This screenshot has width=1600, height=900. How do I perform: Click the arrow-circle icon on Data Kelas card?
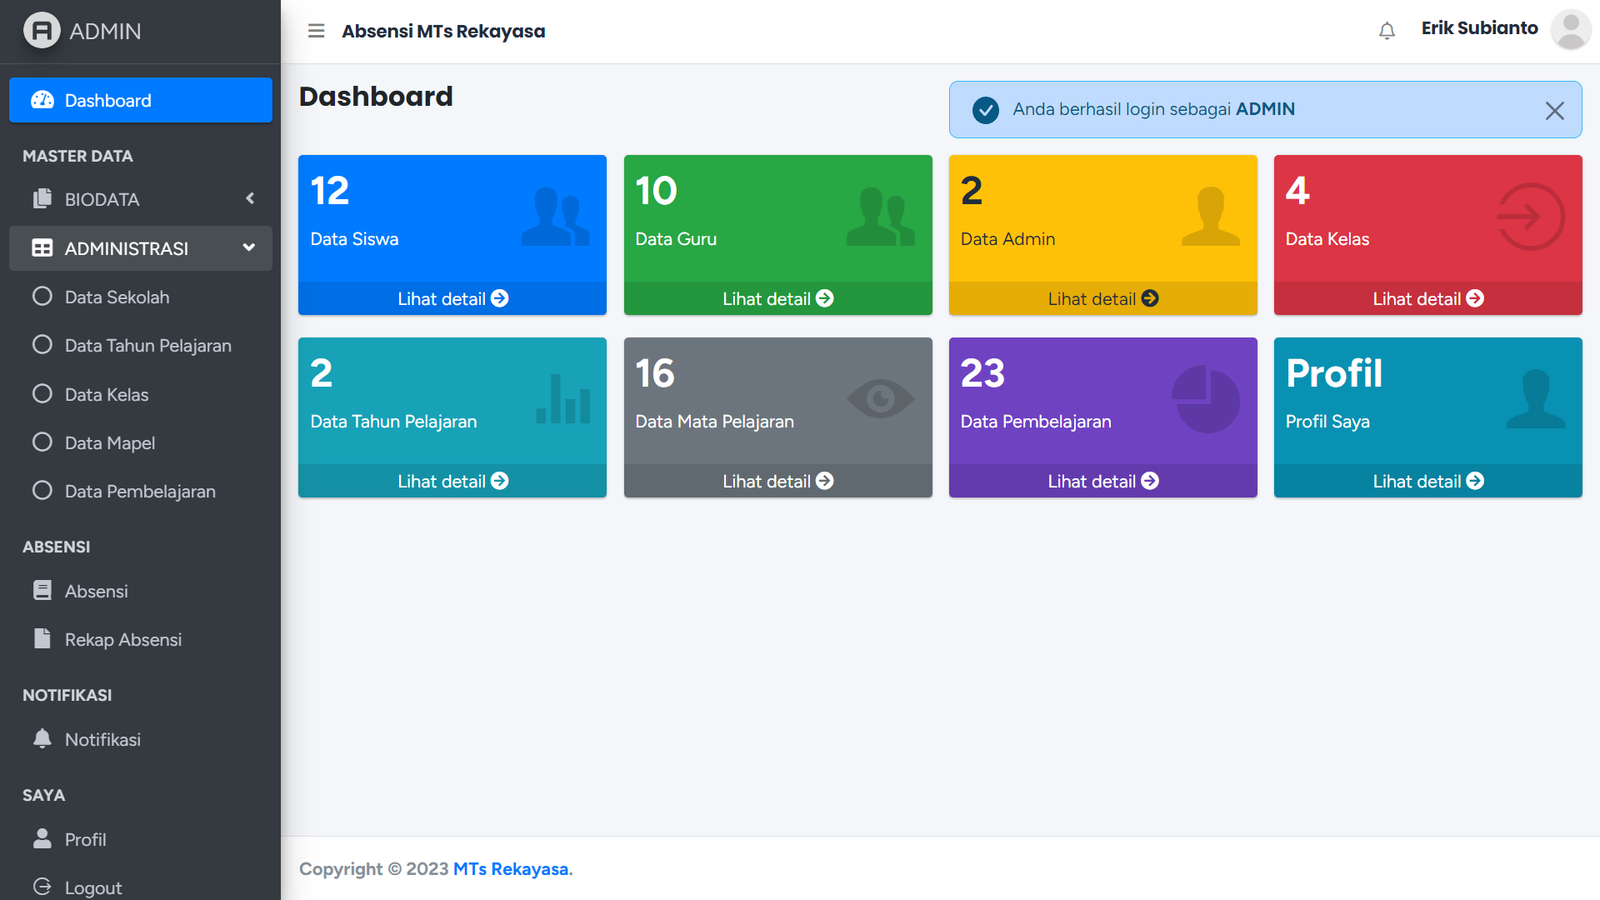point(1530,217)
